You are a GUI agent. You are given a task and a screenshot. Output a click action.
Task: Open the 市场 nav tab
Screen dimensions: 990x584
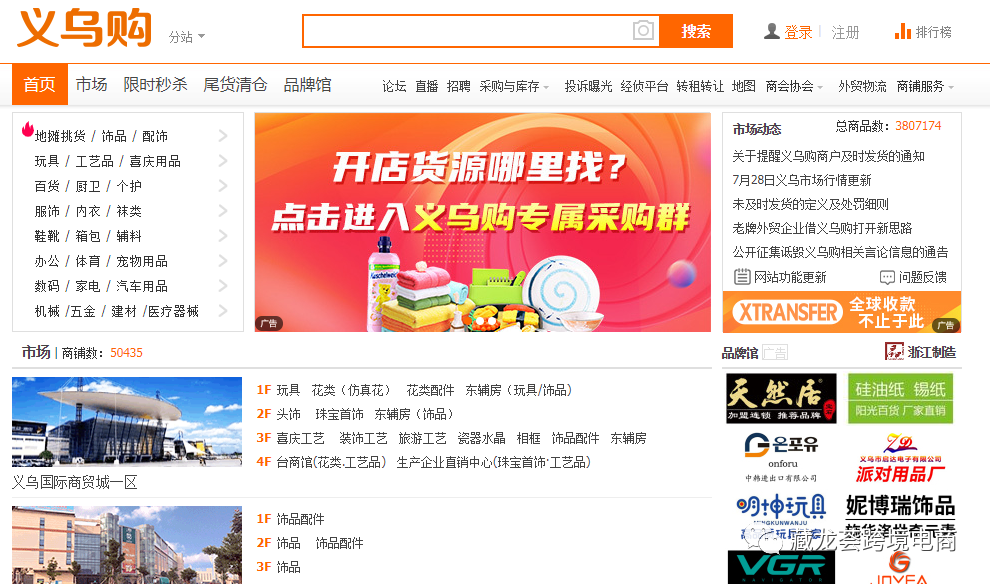point(92,84)
